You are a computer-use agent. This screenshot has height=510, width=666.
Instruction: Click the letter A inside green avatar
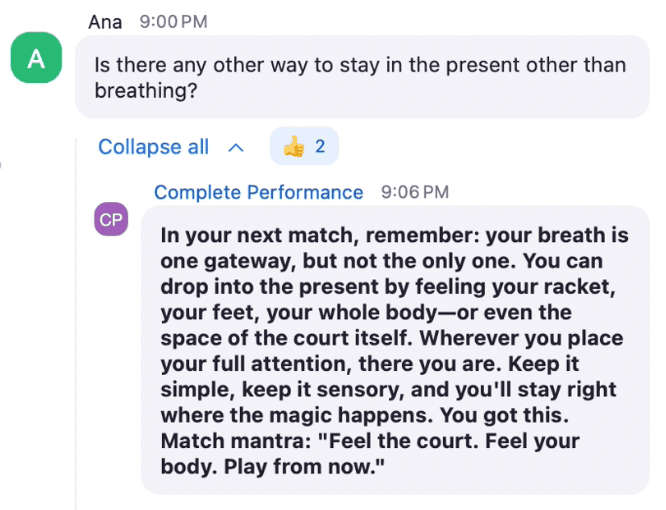(x=36, y=59)
